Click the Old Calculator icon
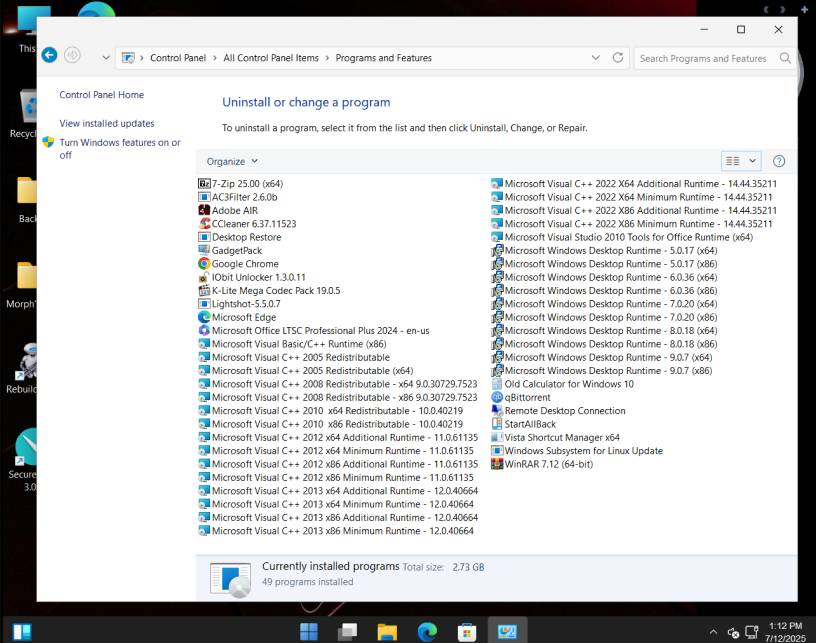816x643 pixels. pyautogui.click(x=497, y=384)
